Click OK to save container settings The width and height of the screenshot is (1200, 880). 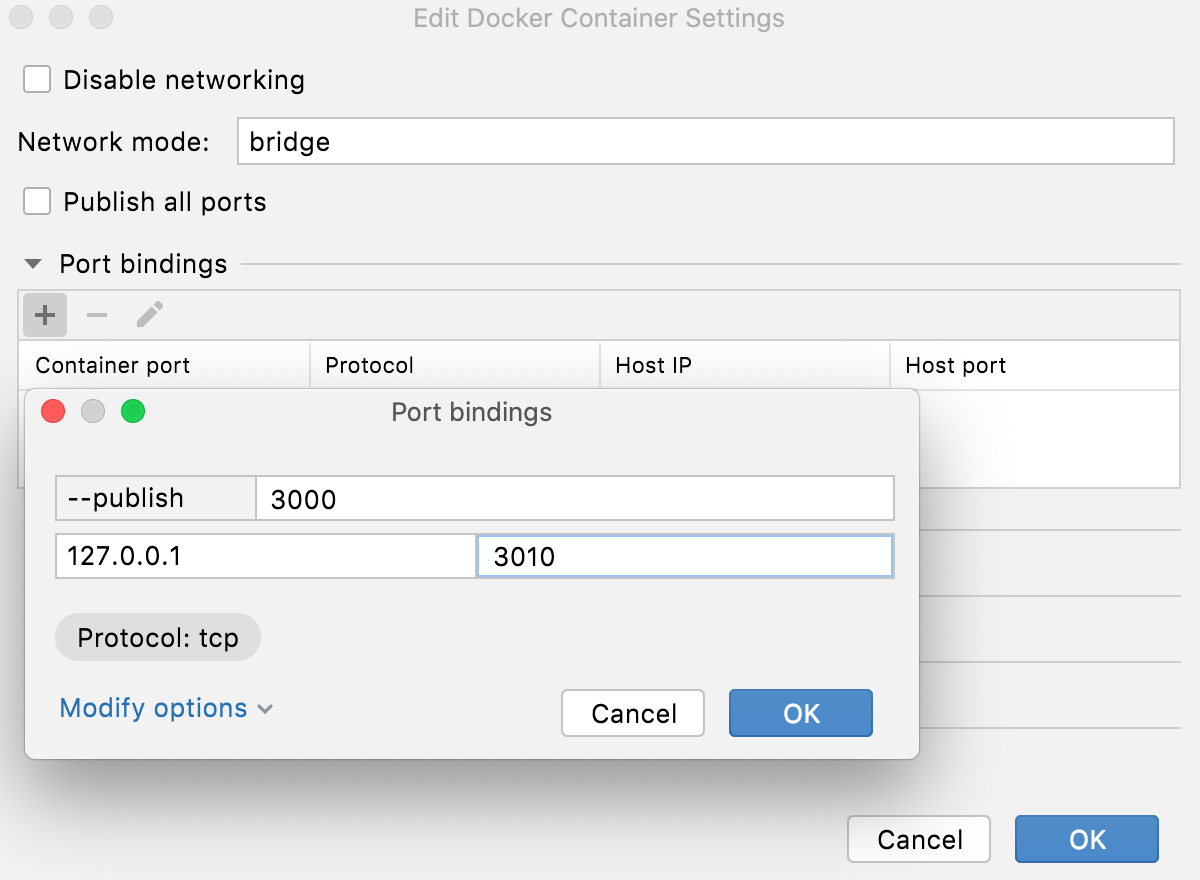tap(1086, 839)
